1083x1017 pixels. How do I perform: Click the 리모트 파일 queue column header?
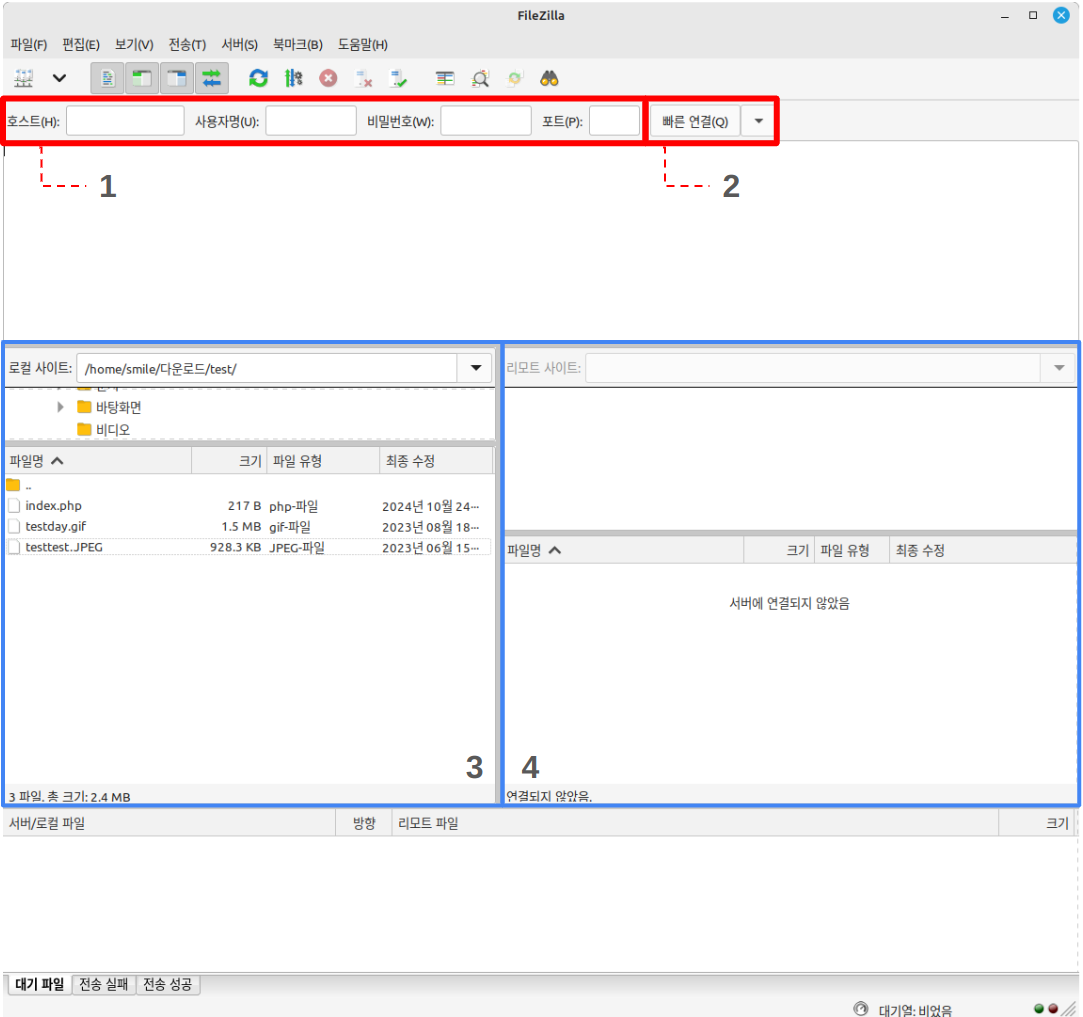tap(696, 823)
